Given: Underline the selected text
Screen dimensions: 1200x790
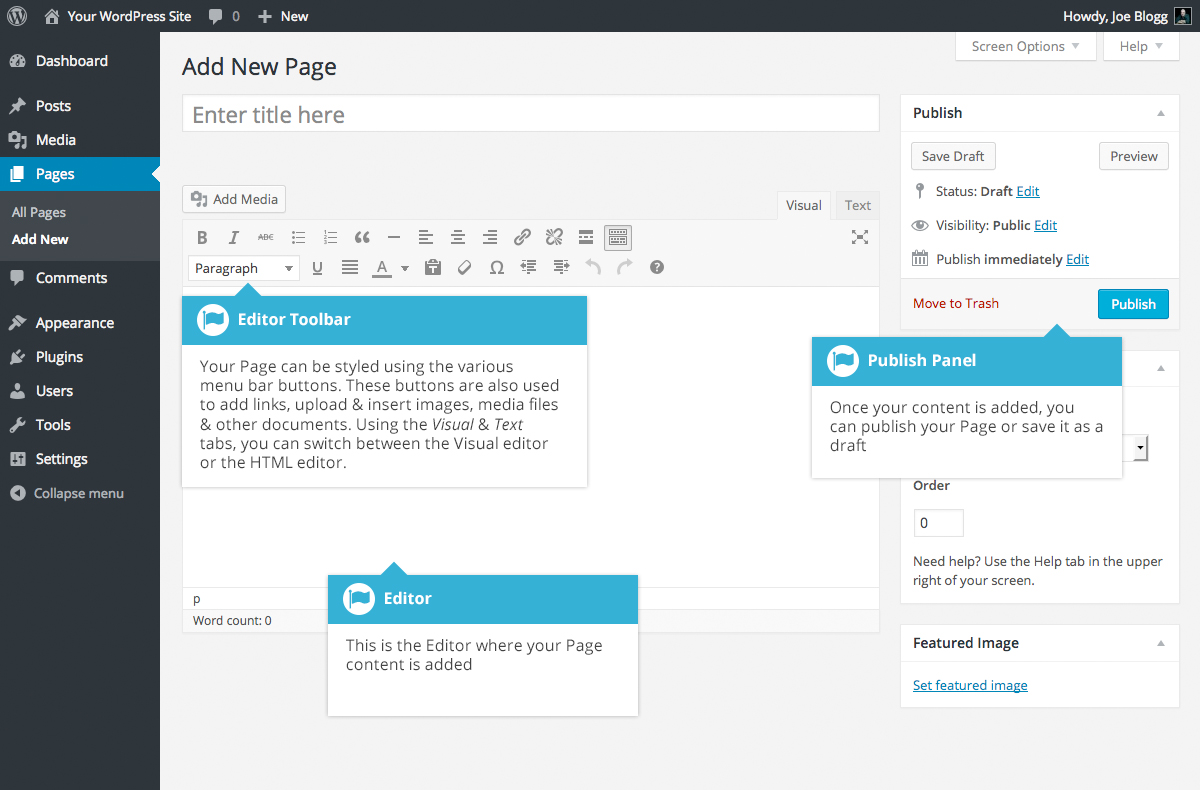Looking at the screenshot, I should point(318,267).
